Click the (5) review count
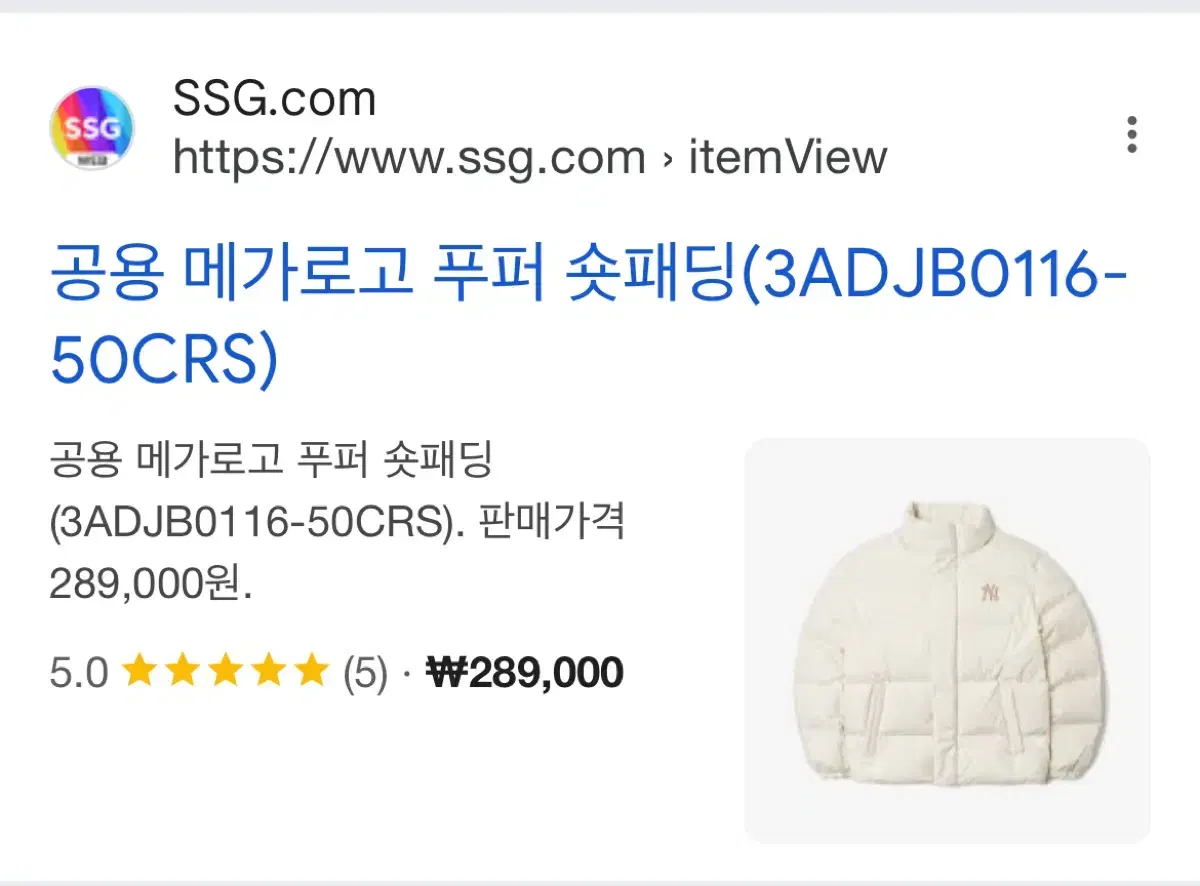The height and width of the screenshot is (886, 1200). coord(365,673)
